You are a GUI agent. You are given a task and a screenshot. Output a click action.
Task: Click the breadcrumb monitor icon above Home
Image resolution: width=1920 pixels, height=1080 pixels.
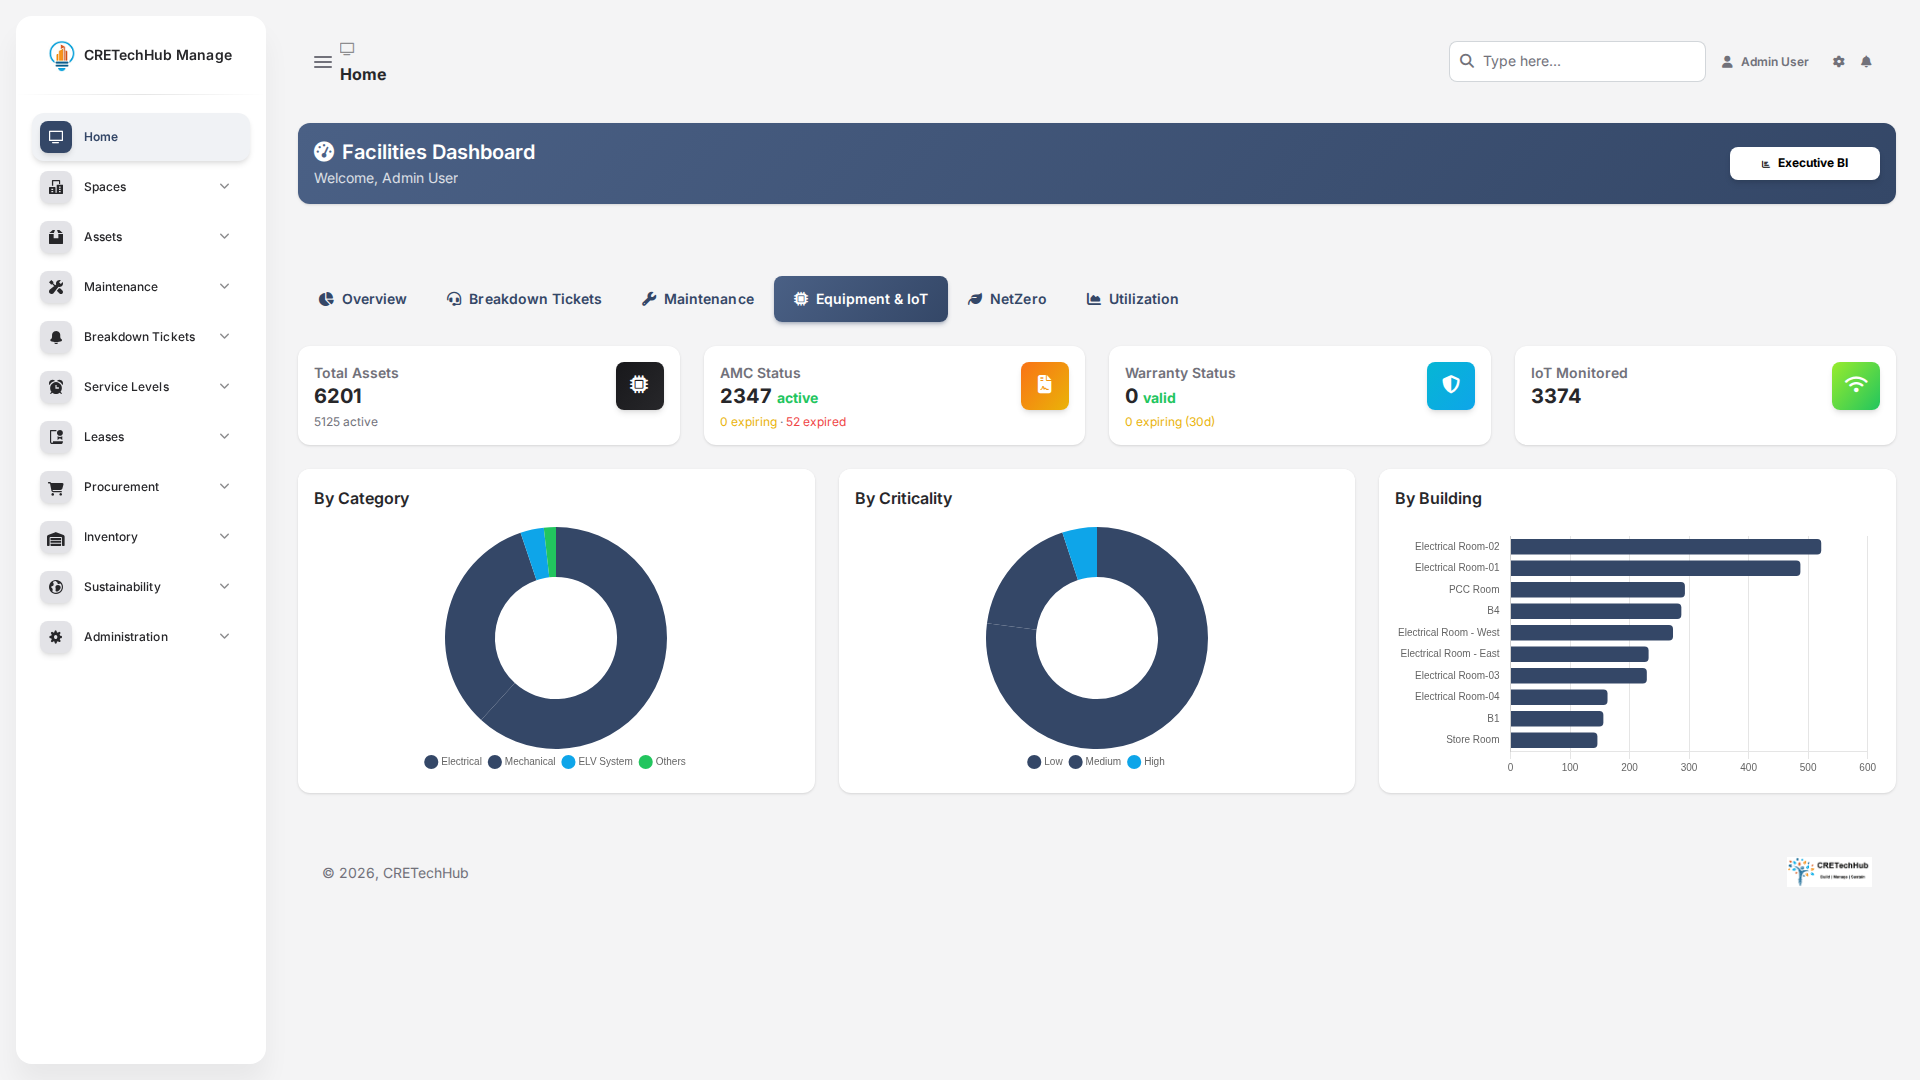(x=347, y=48)
